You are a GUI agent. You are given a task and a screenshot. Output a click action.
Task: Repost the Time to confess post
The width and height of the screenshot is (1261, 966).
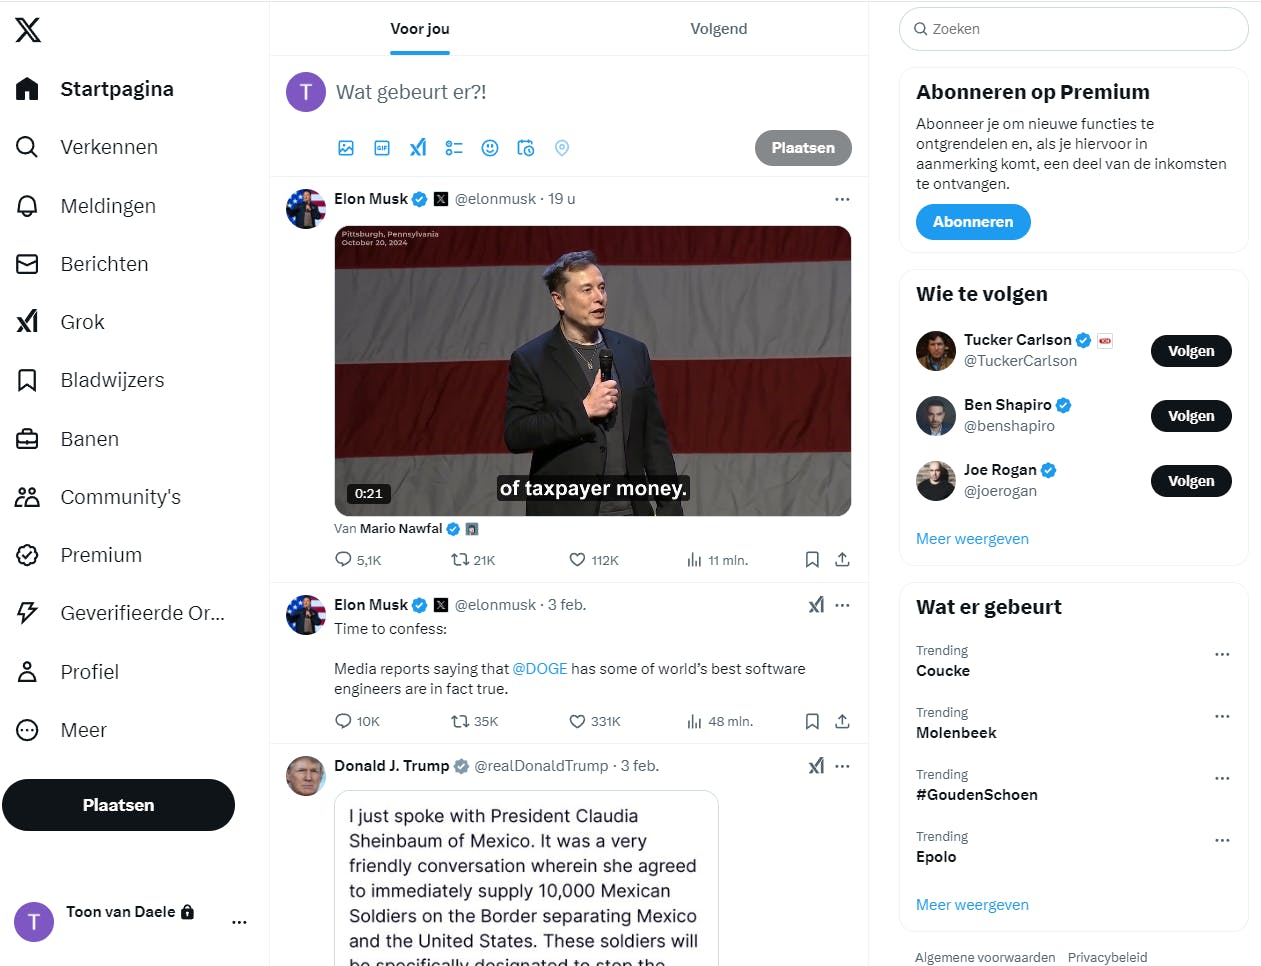(460, 721)
